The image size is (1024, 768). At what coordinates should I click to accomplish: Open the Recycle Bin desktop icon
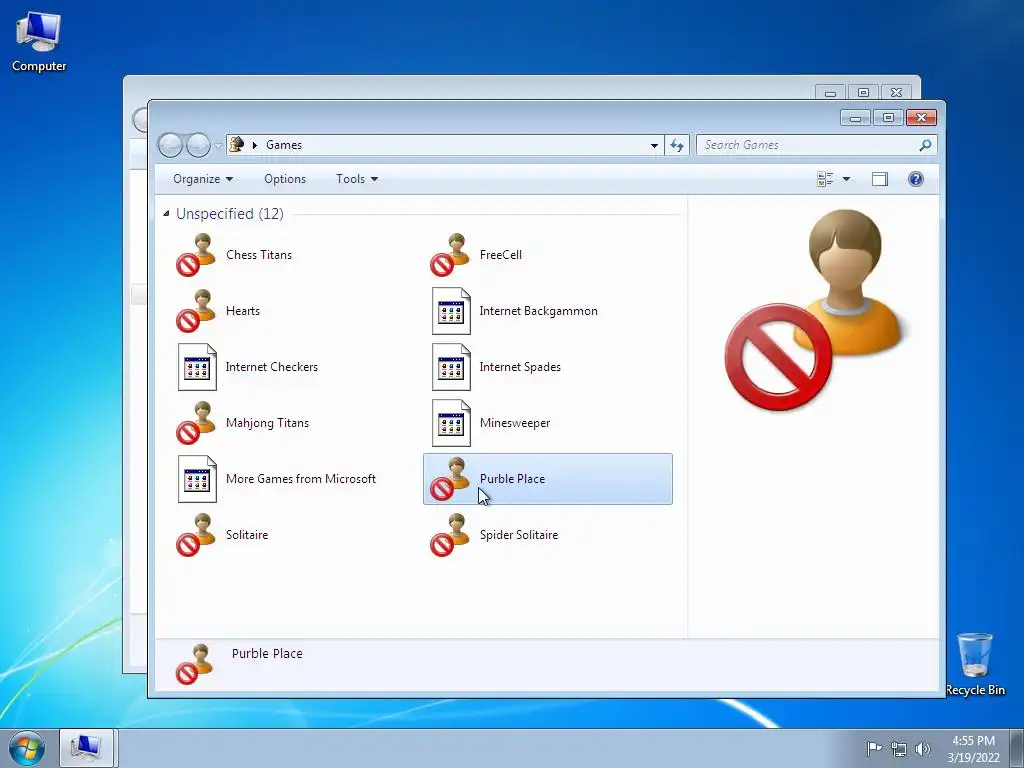[975, 664]
